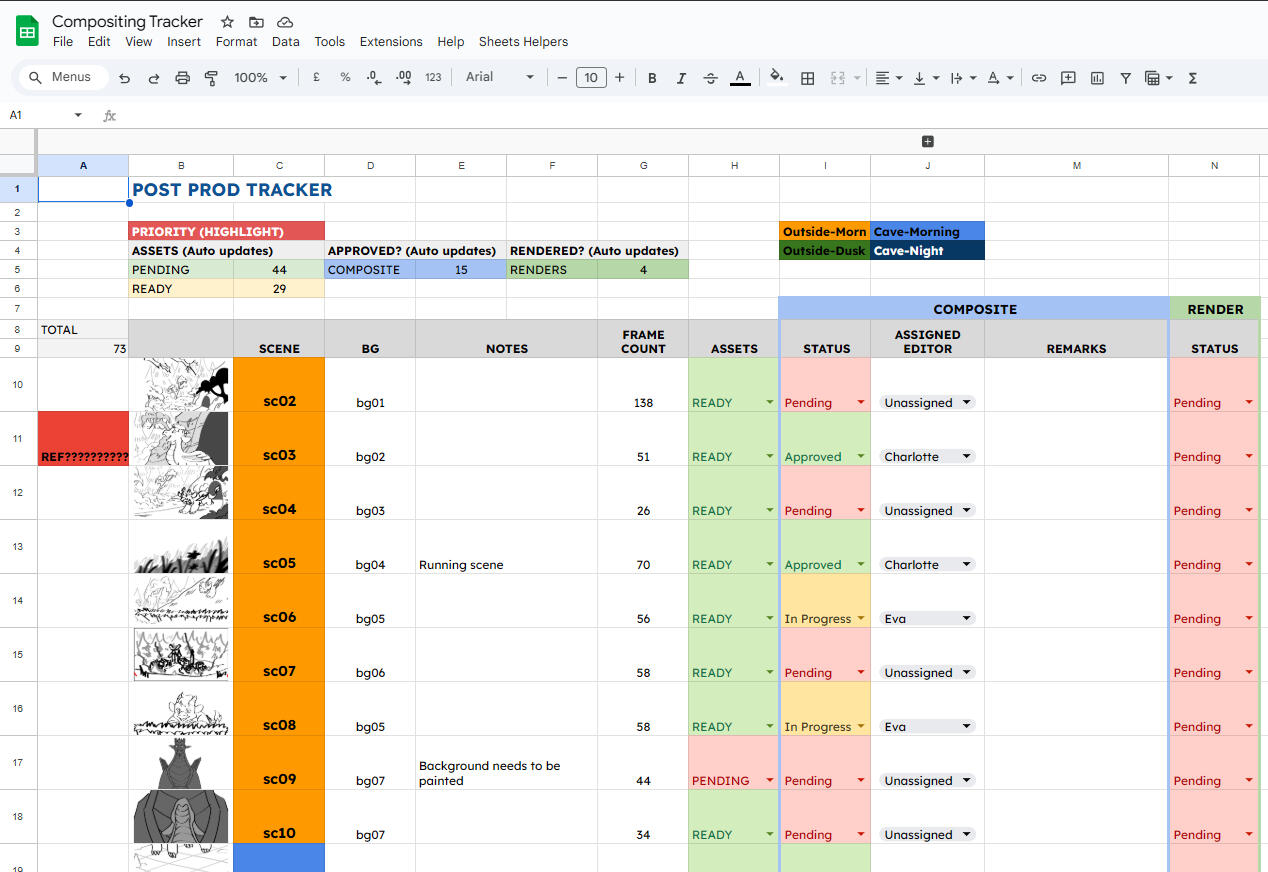Viewport: 1268px width, 872px height.
Task: Click the Print icon in toolbar
Action: pyautogui.click(x=182, y=78)
